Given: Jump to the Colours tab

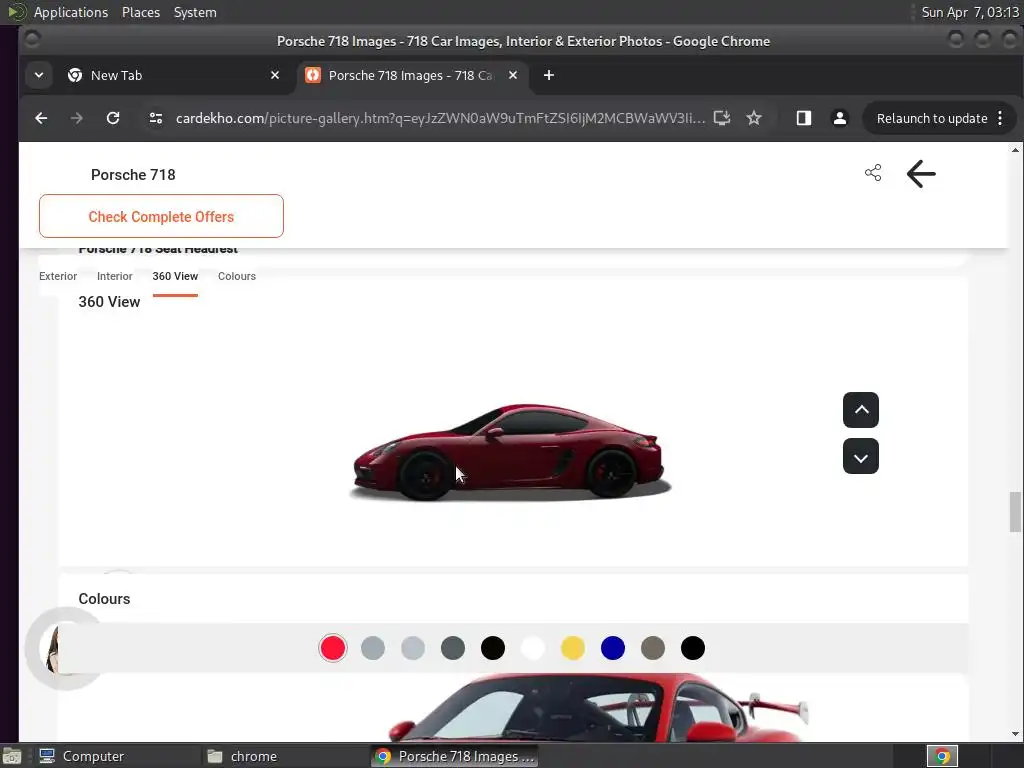Looking at the screenshot, I should point(237,276).
